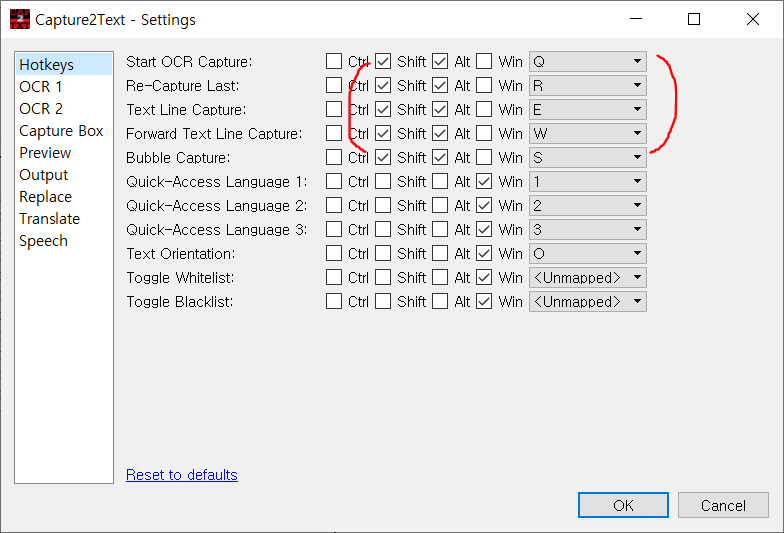This screenshot has width=784, height=533.
Task: Switch to the Preview settings page
Action: pos(64,152)
